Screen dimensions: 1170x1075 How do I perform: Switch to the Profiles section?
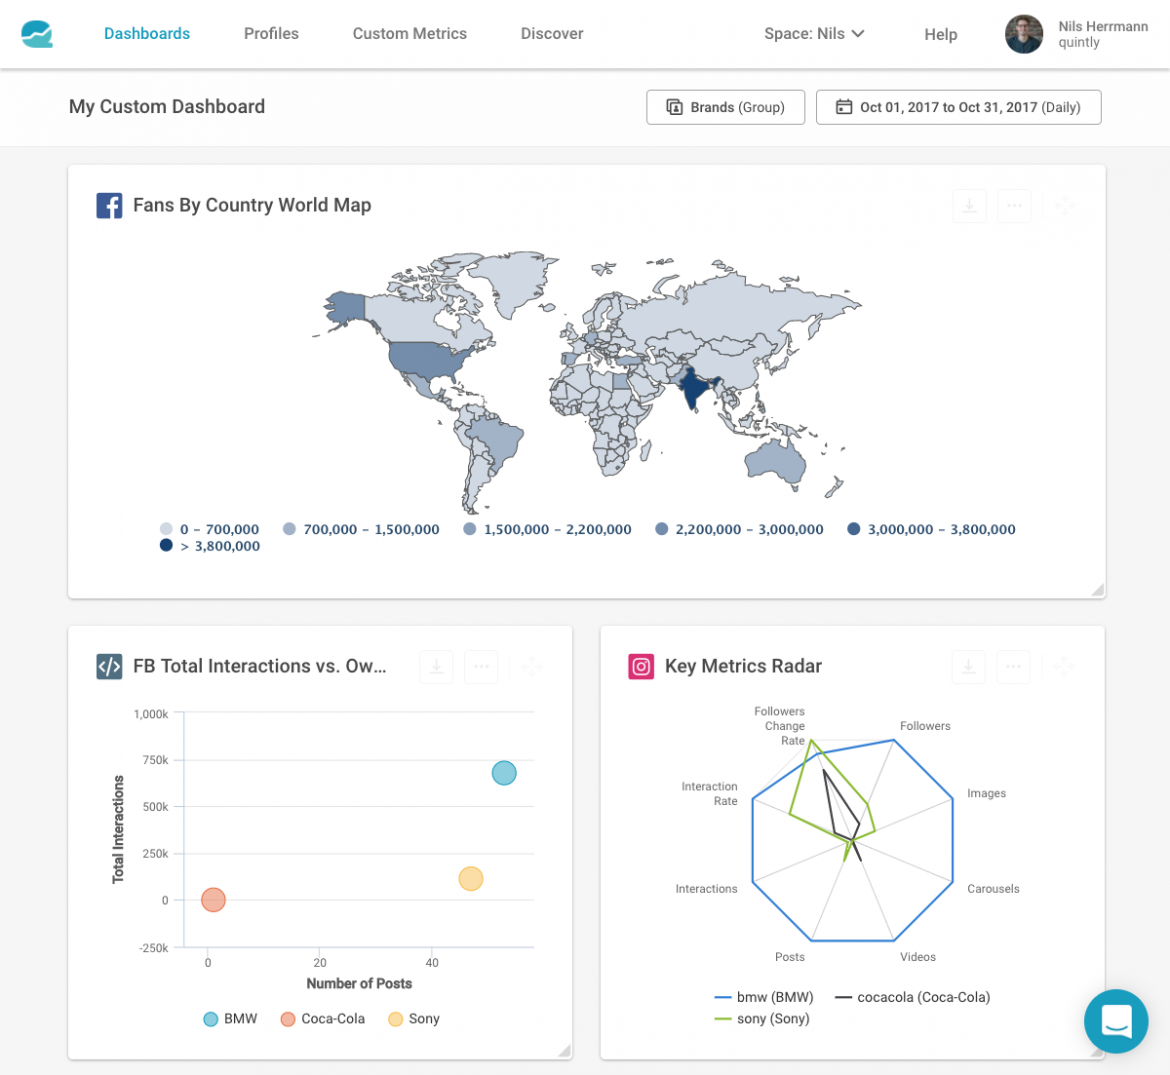coord(271,33)
